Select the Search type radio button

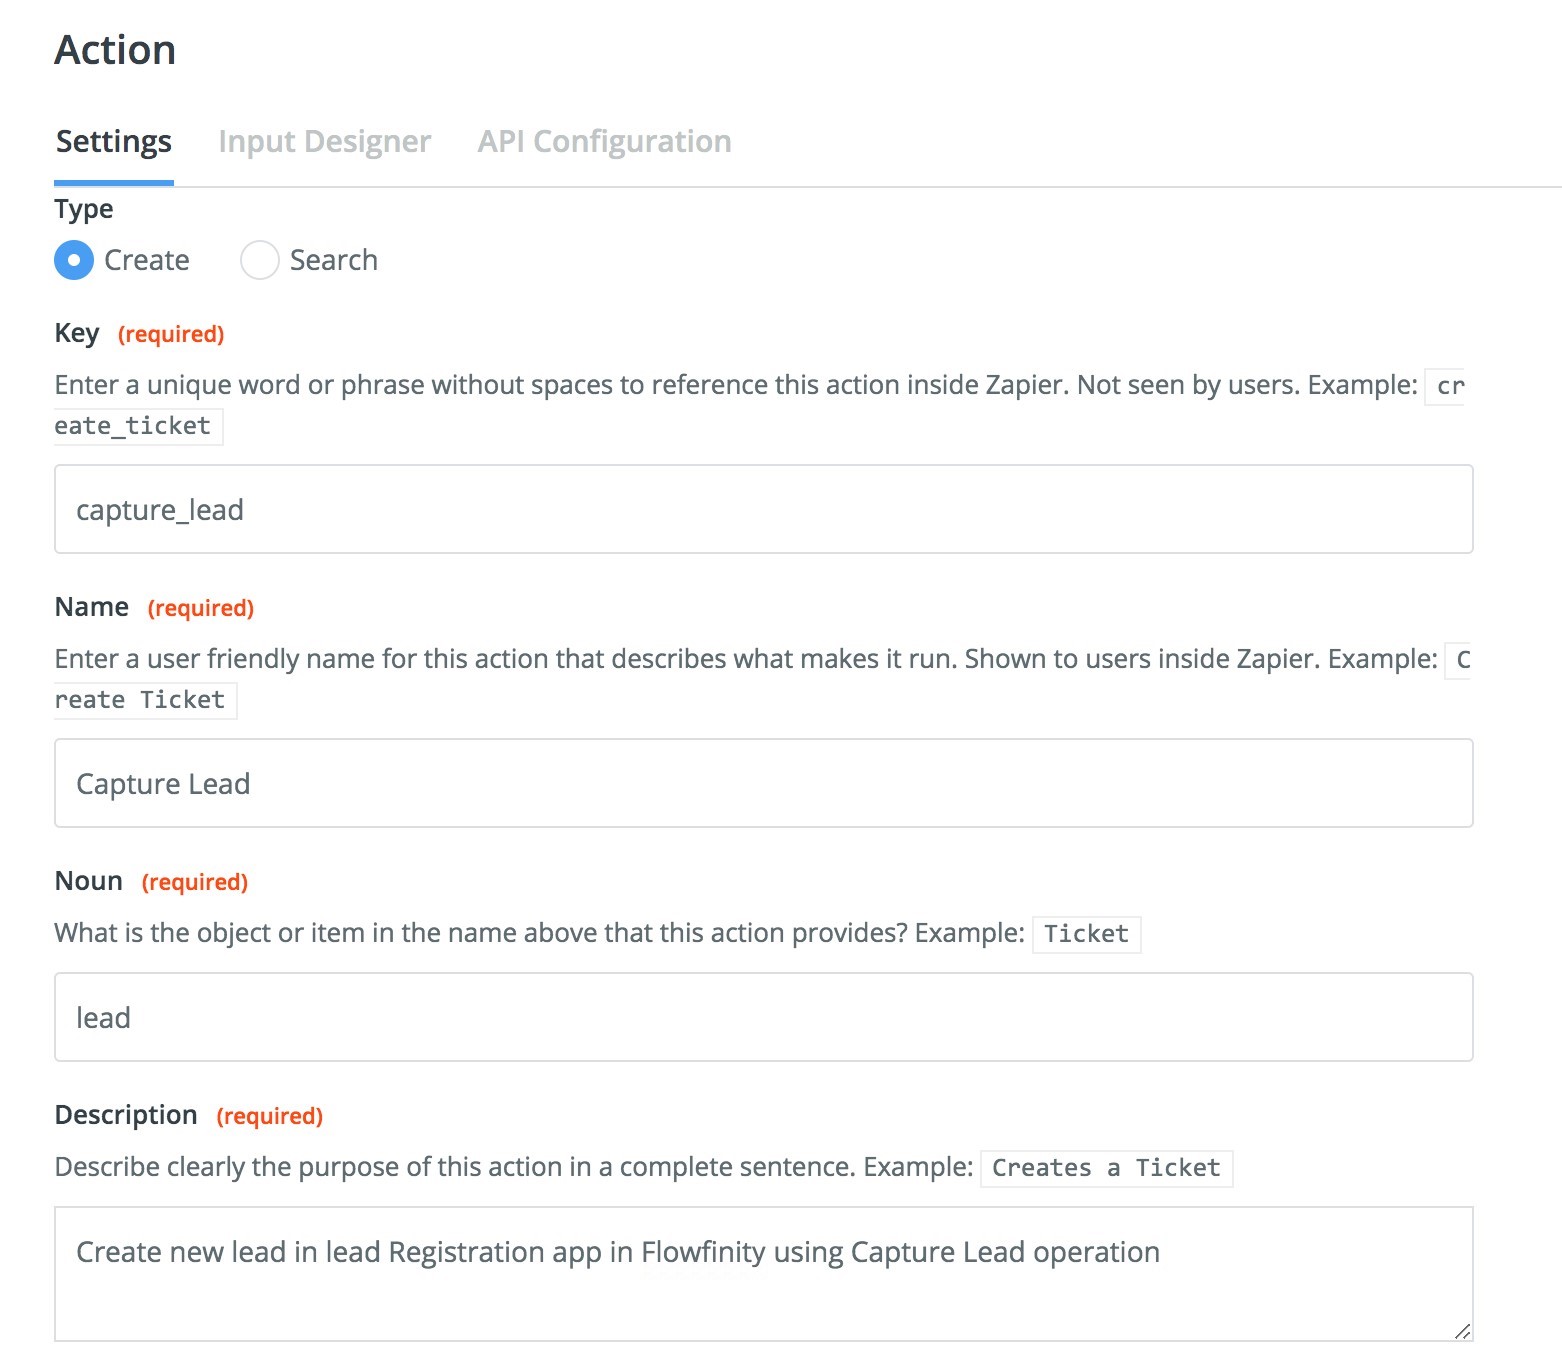[x=260, y=260]
